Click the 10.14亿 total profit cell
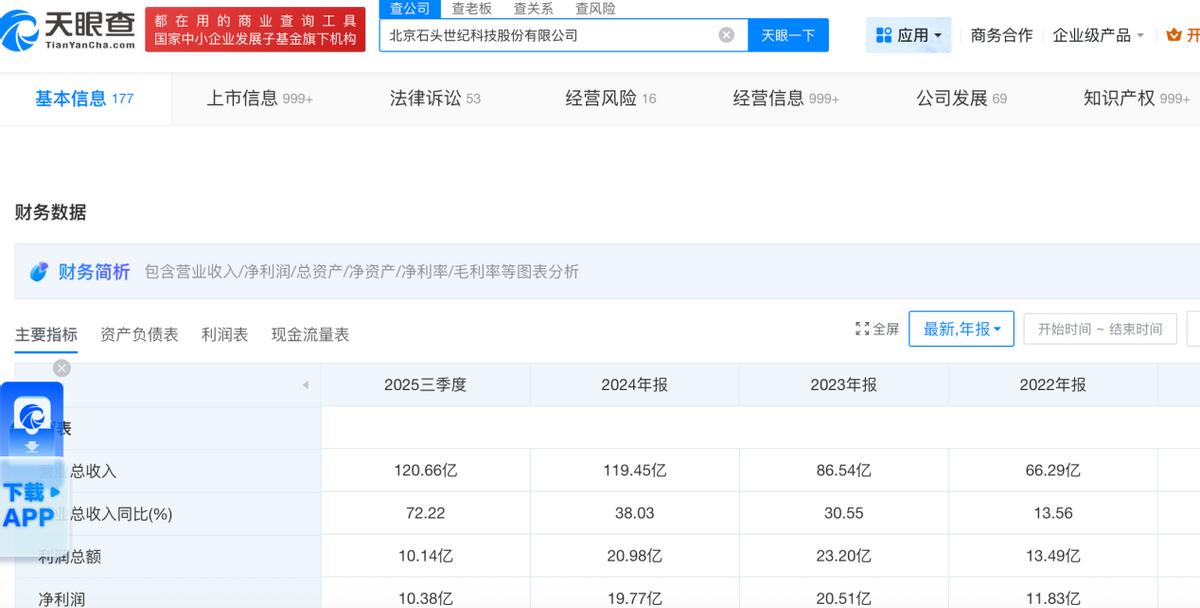This screenshot has width=1200, height=608. (425, 556)
